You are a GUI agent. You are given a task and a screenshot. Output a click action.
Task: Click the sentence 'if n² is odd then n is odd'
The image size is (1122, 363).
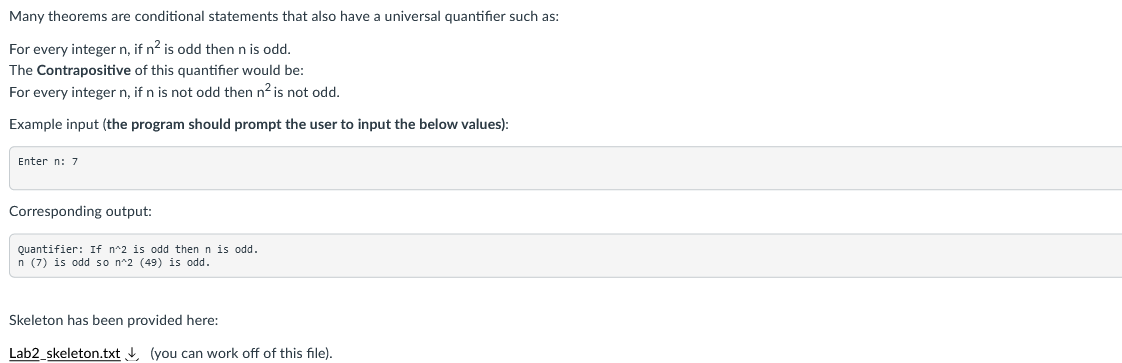(213, 49)
